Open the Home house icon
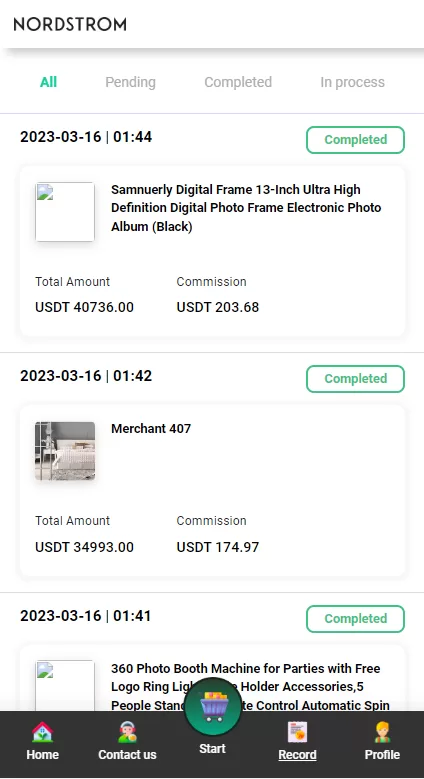This screenshot has height=779, width=424. click(42, 732)
